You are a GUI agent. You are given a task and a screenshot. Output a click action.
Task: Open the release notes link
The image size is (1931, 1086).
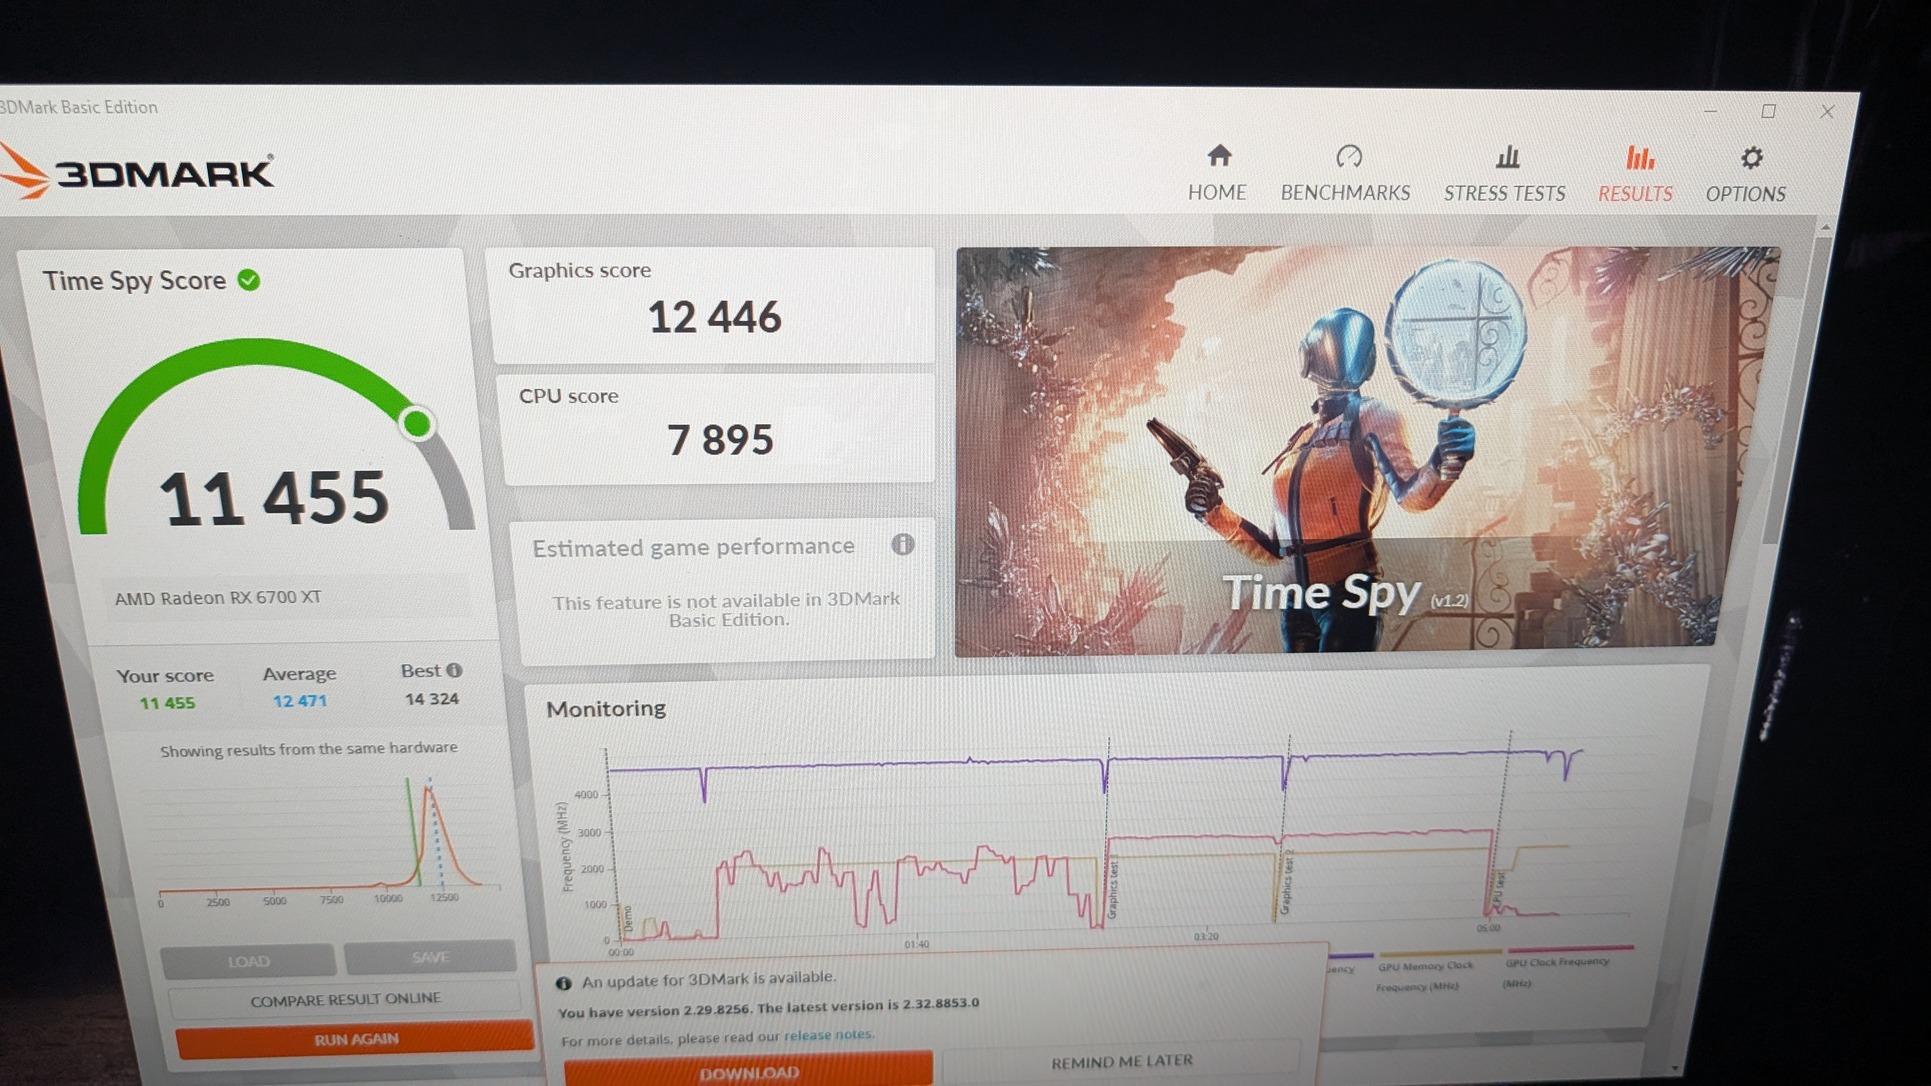828,1035
